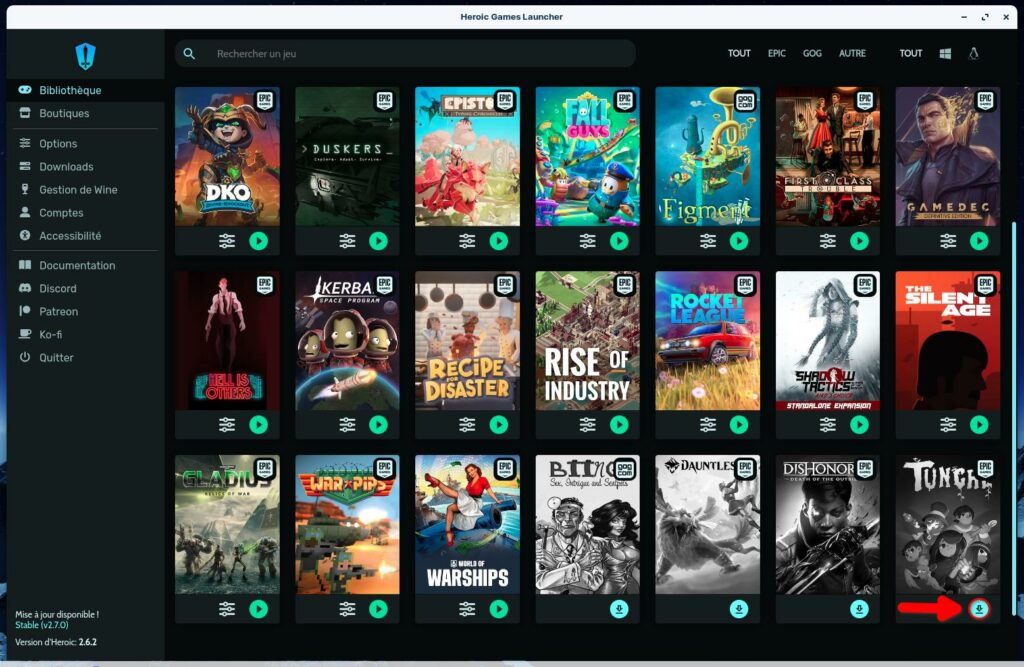Show only GOG store games

[x=812, y=54]
